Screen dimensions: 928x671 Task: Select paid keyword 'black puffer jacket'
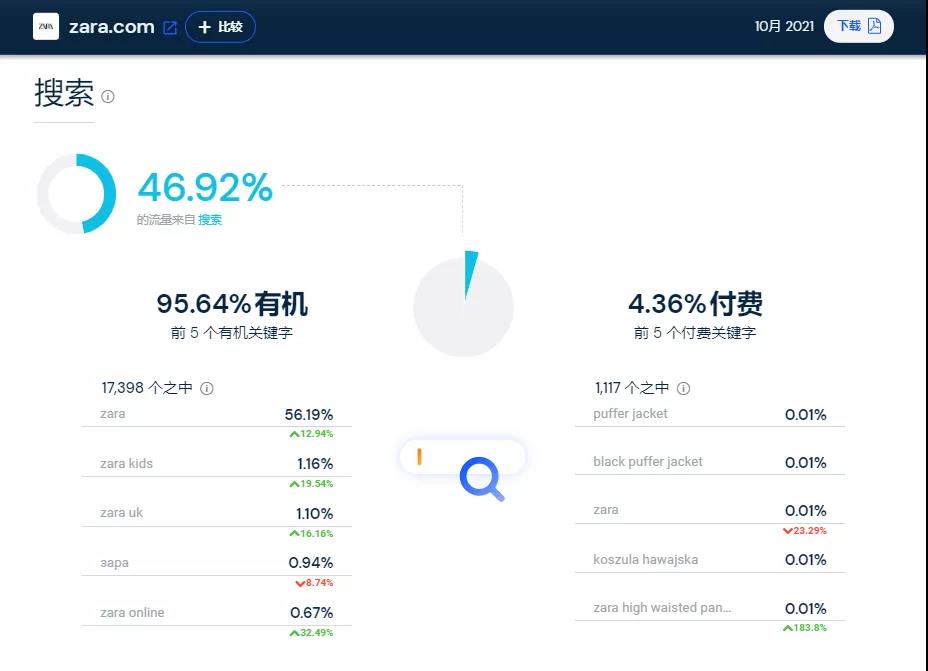tap(648, 462)
